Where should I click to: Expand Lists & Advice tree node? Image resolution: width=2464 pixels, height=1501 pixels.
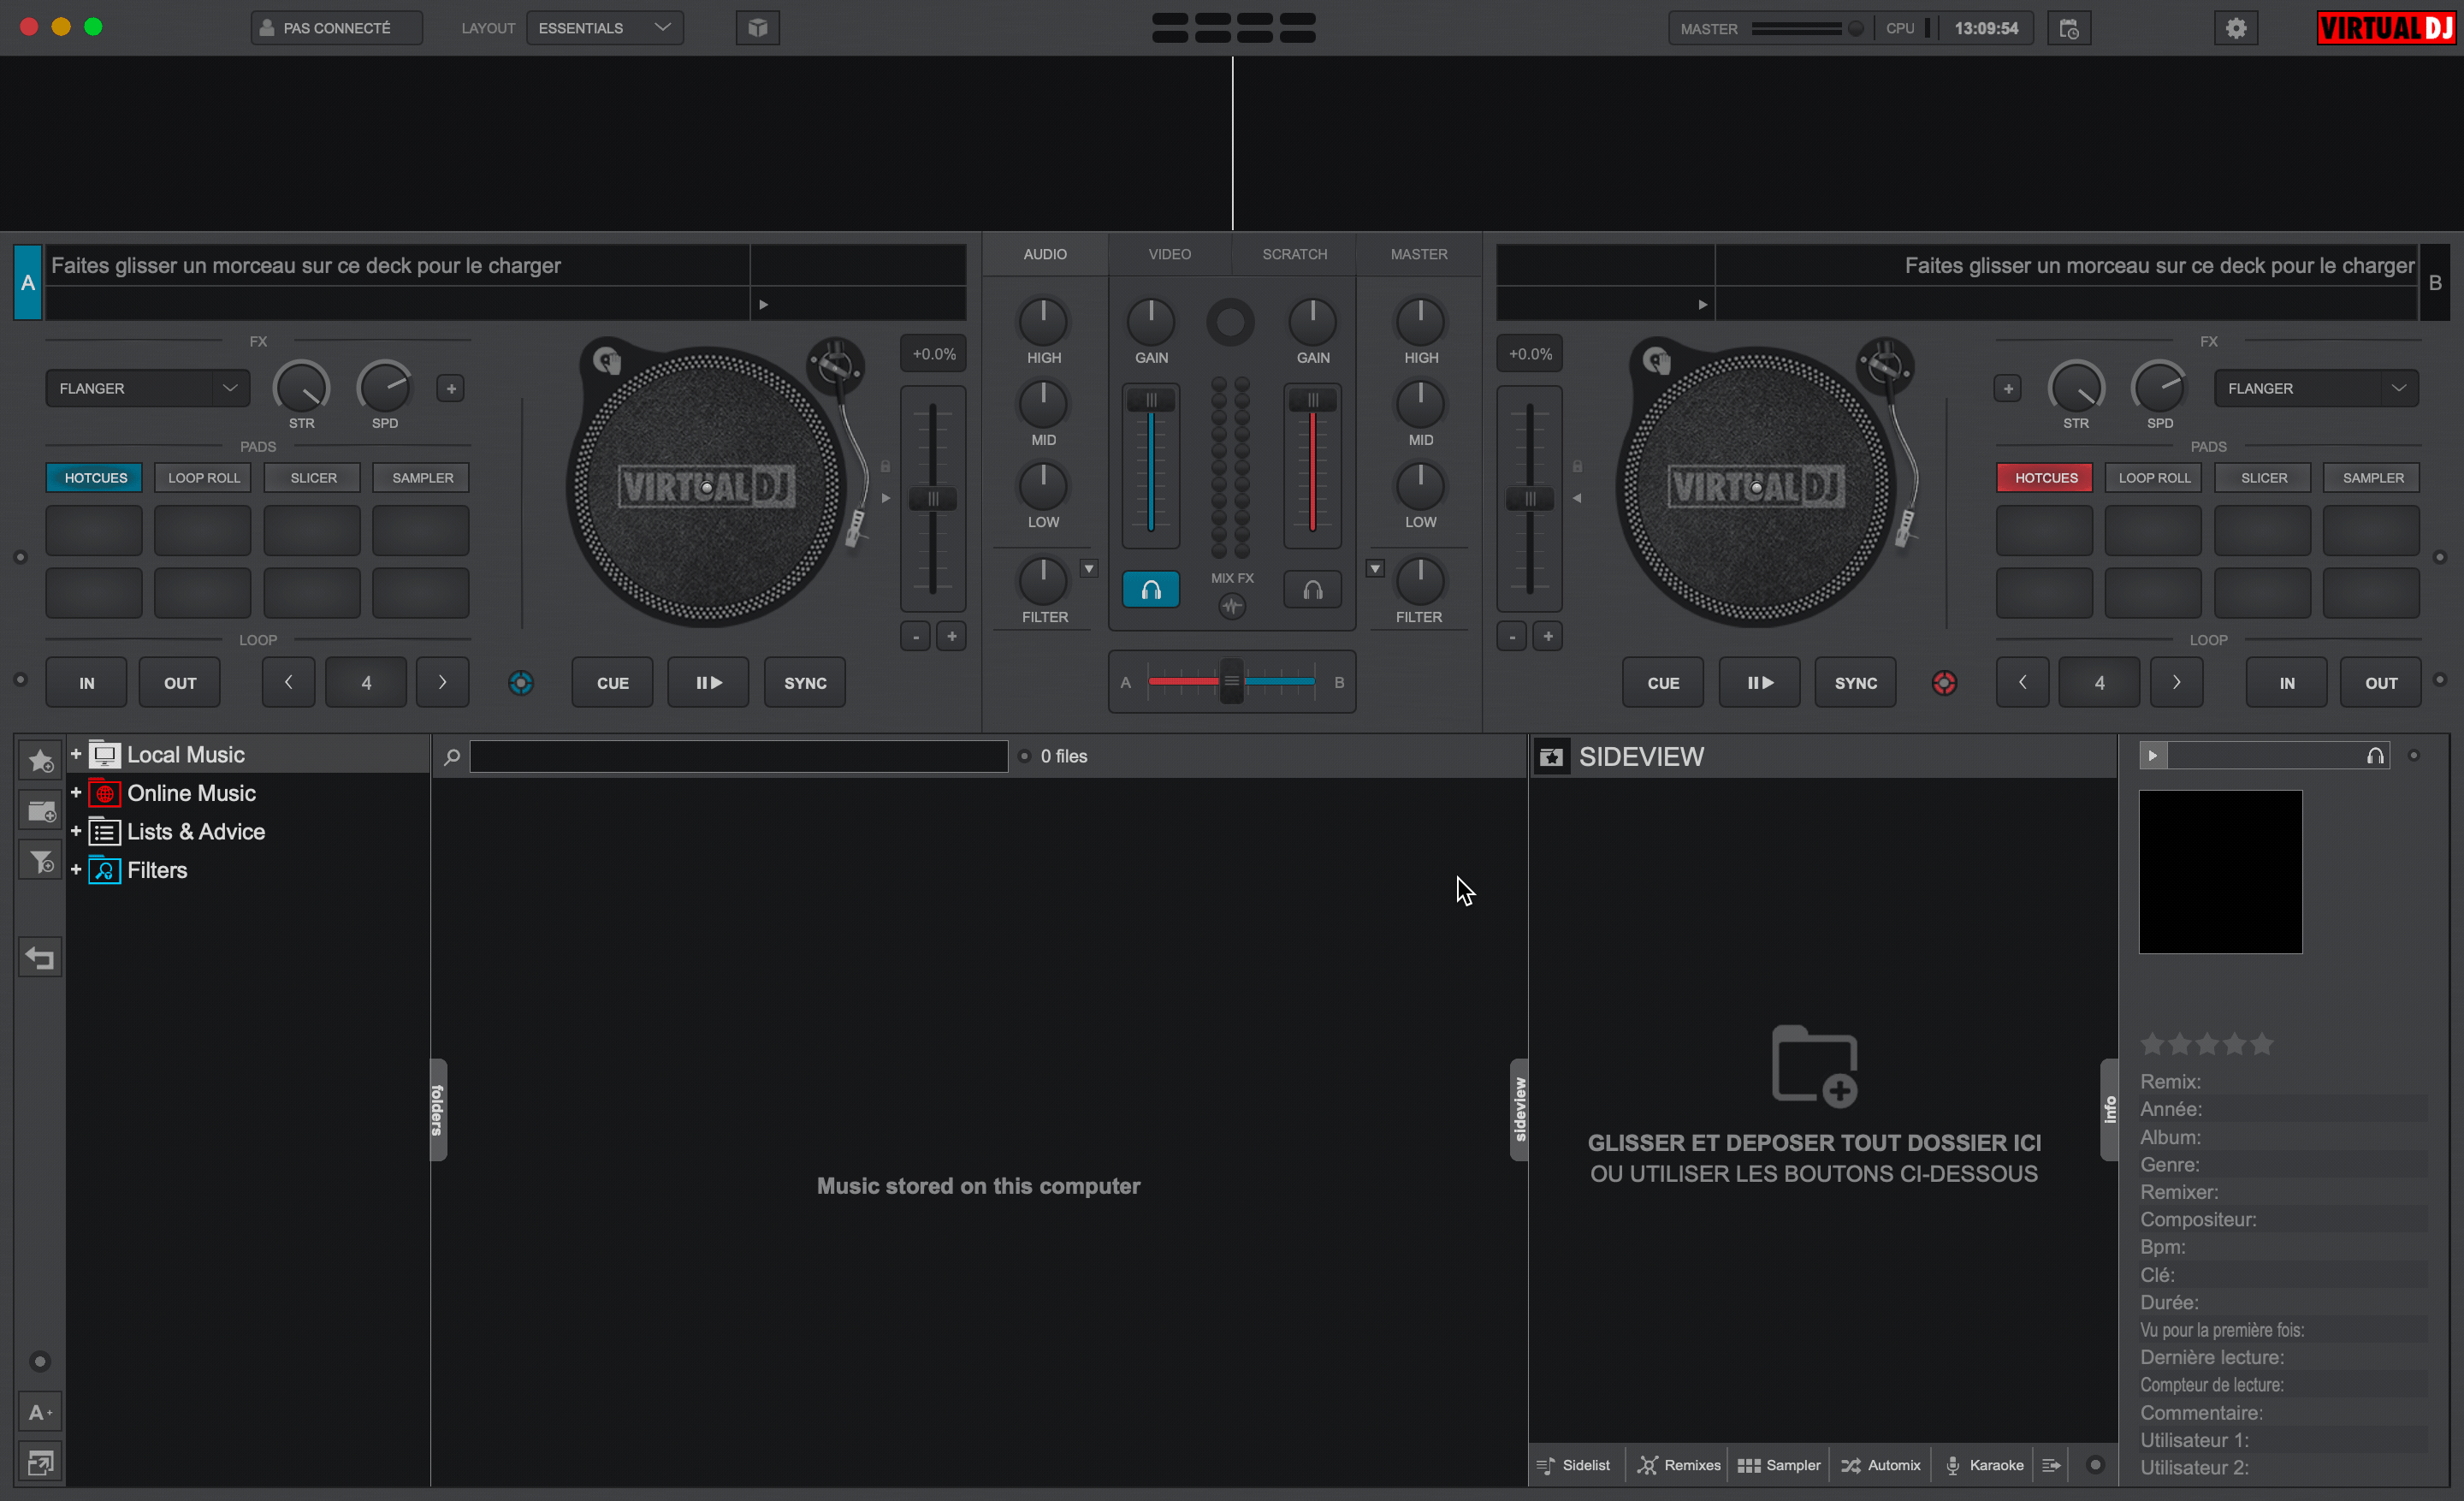click(x=76, y=831)
